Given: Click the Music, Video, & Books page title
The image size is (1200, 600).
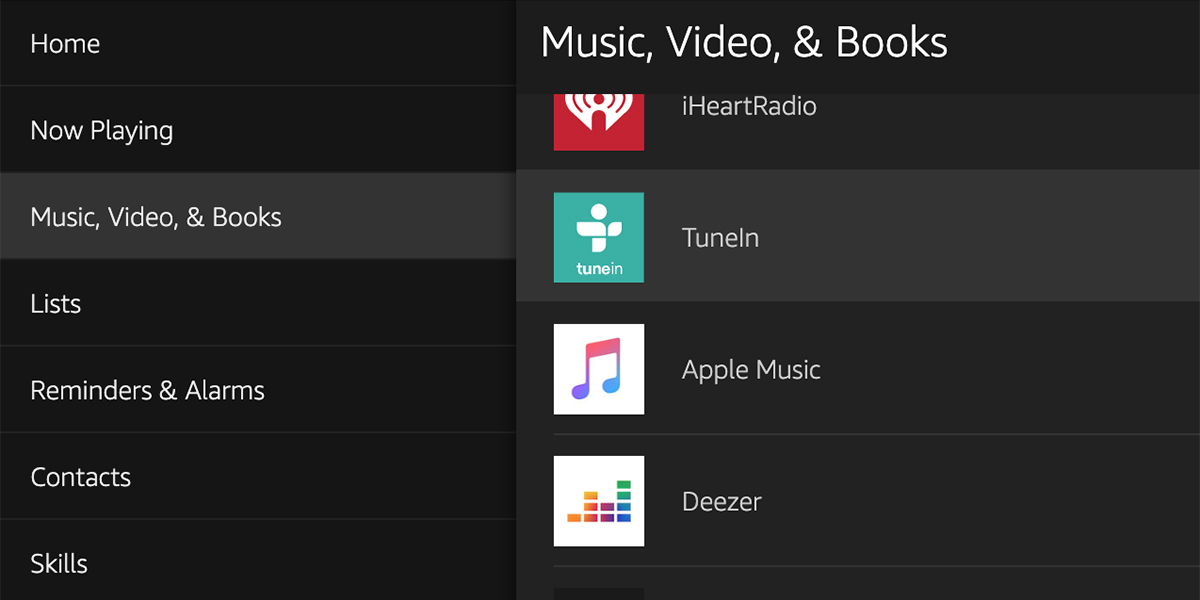Looking at the screenshot, I should coord(744,42).
